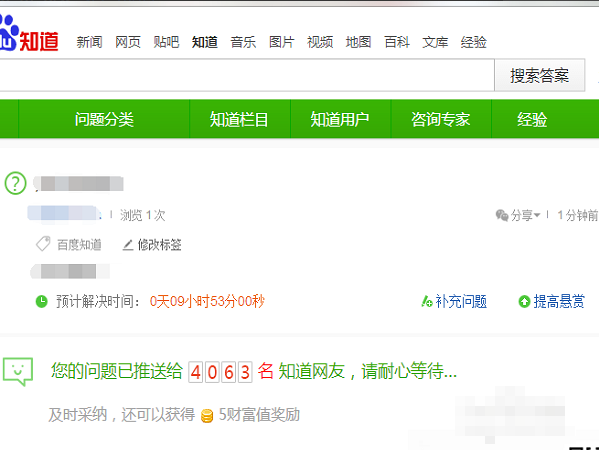Click the orange 0天09小时53分00秒 countdown

(207, 301)
